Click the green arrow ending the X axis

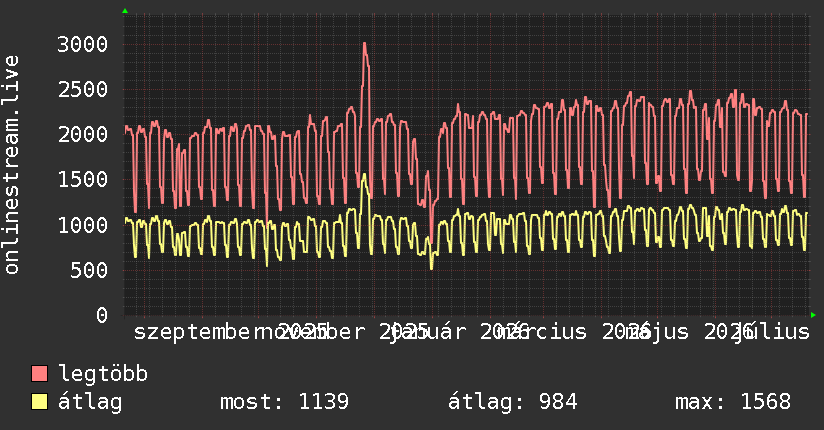813,315
